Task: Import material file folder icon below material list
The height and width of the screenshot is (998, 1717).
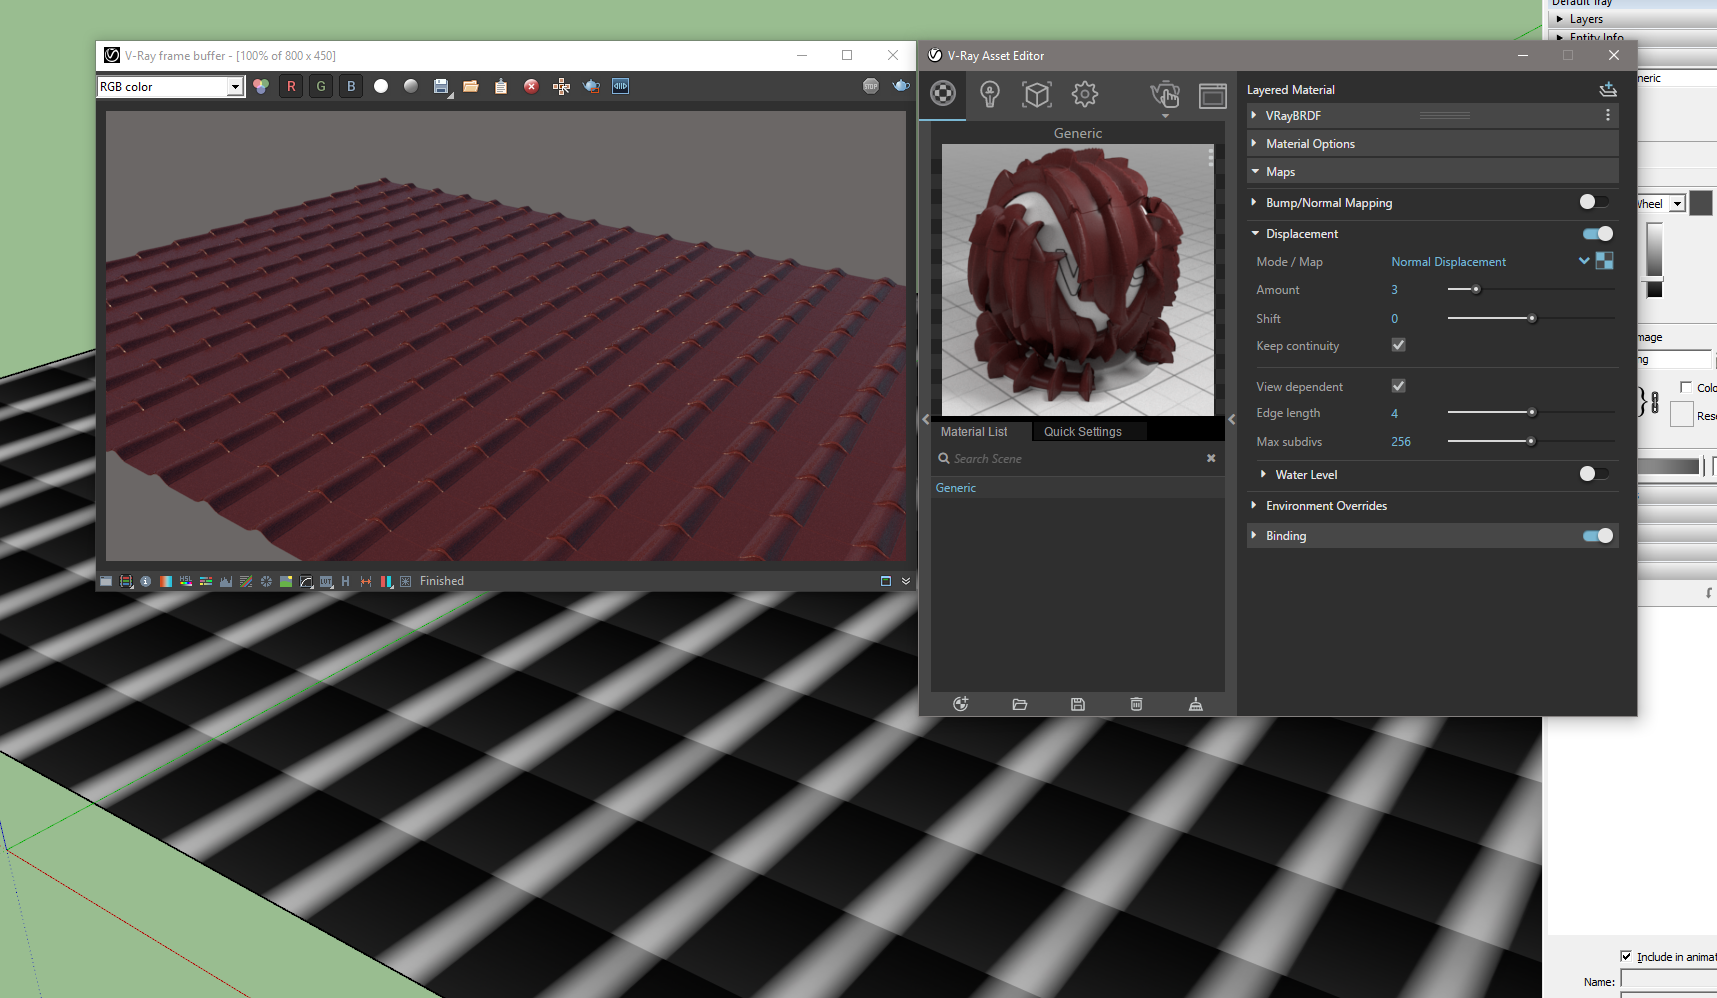Action: [x=1020, y=704]
